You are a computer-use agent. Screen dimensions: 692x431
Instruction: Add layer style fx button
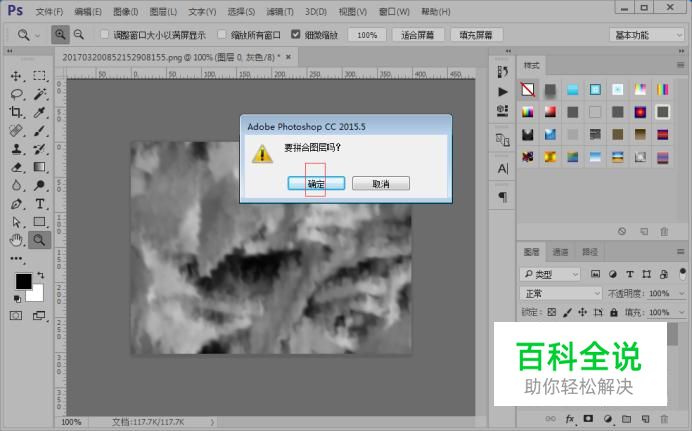coord(570,419)
